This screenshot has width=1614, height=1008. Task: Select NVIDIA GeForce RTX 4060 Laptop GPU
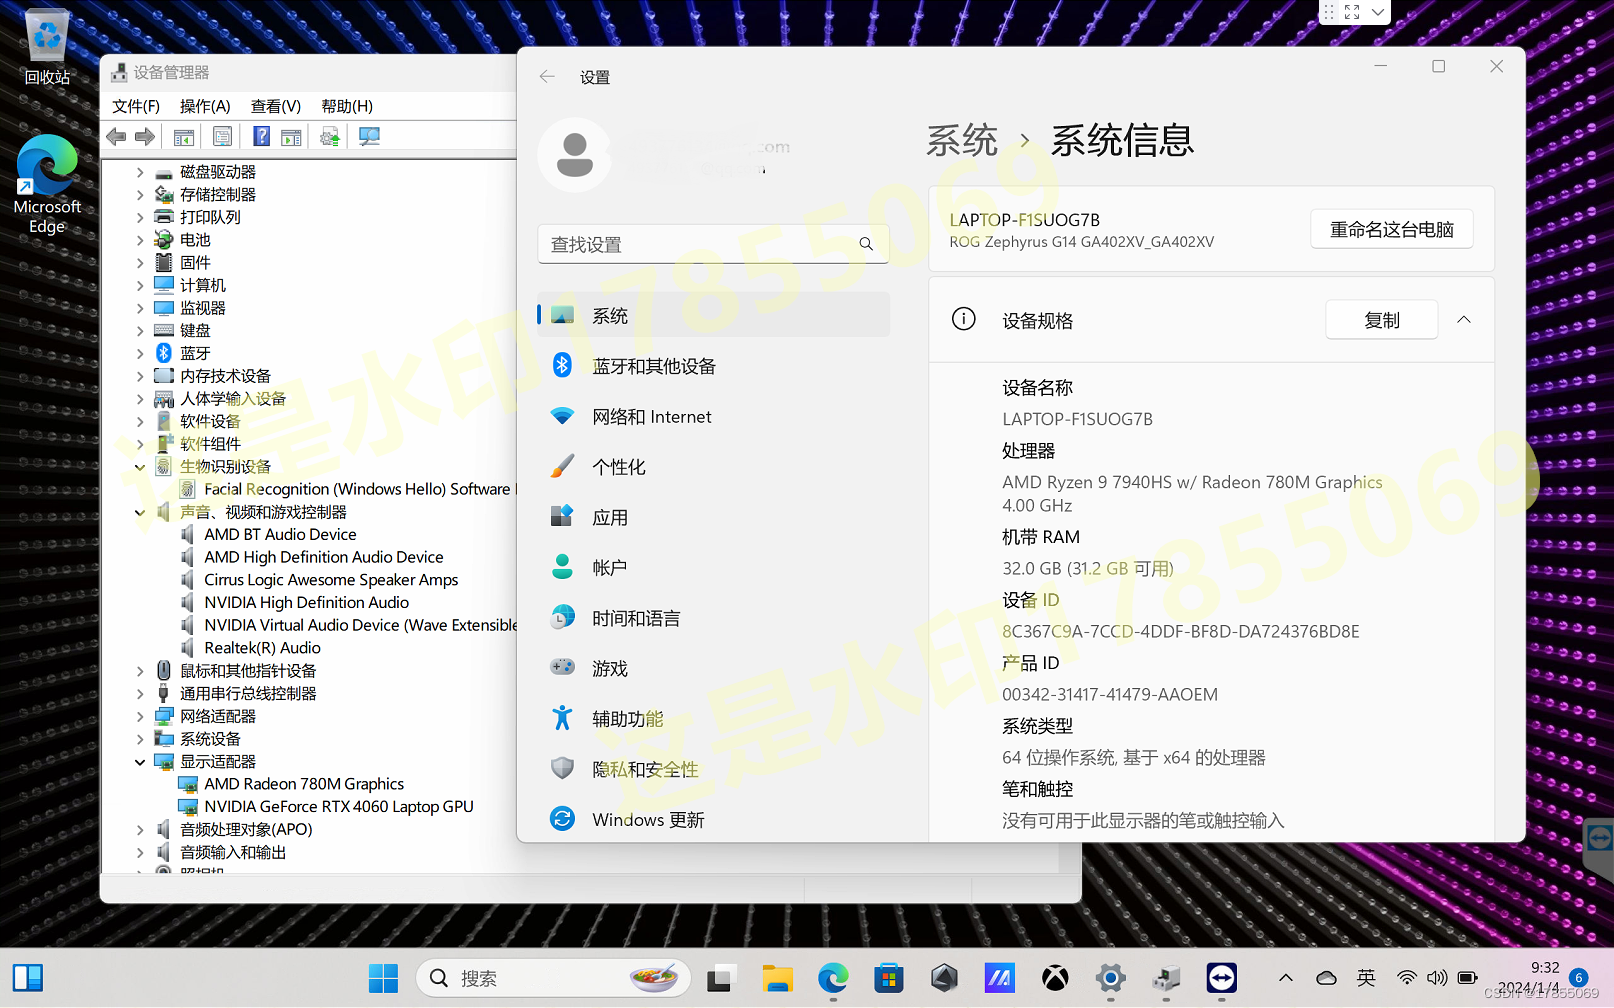338,807
